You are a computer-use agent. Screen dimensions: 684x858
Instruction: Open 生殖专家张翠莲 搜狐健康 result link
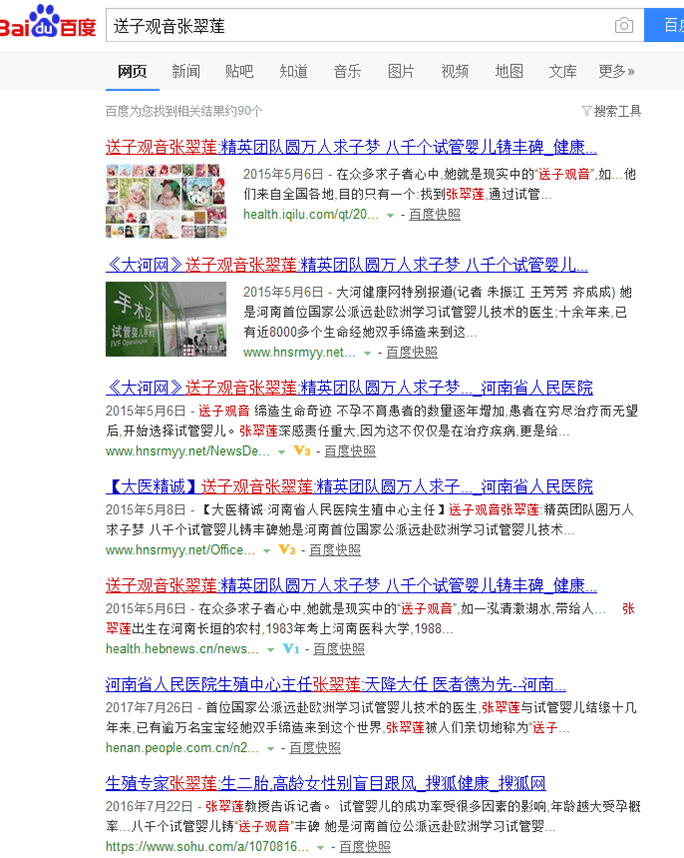point(326,783)
